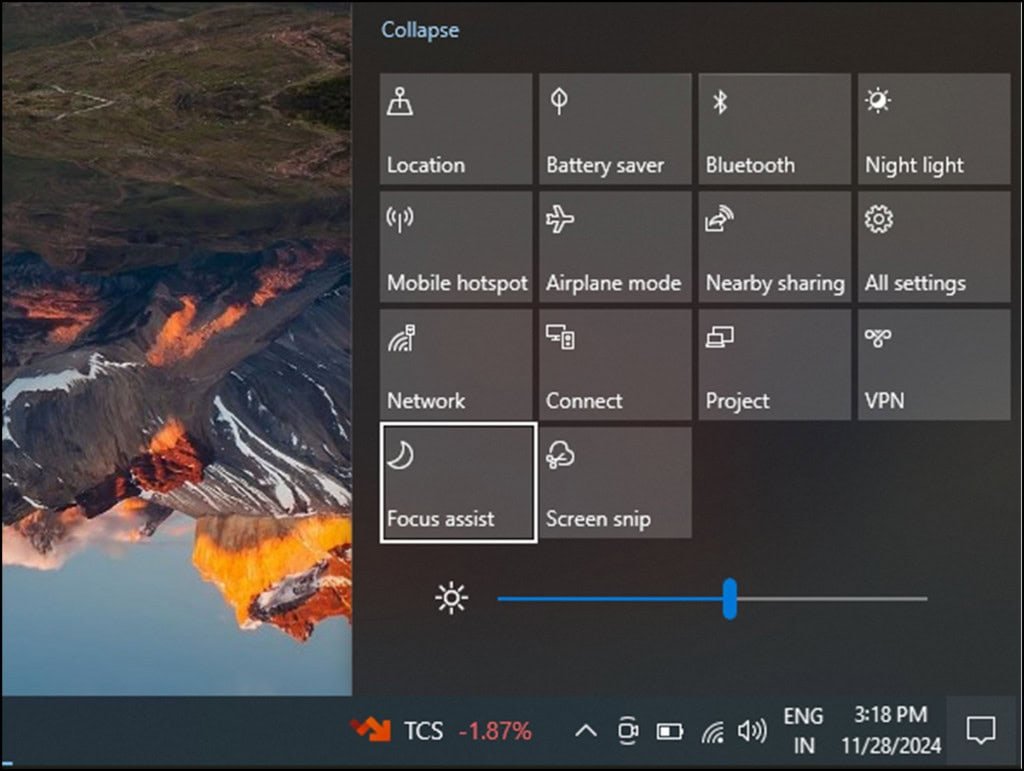1024x771 pixels.
Task: Click the brightness slider handle
Action: point(730,598)
